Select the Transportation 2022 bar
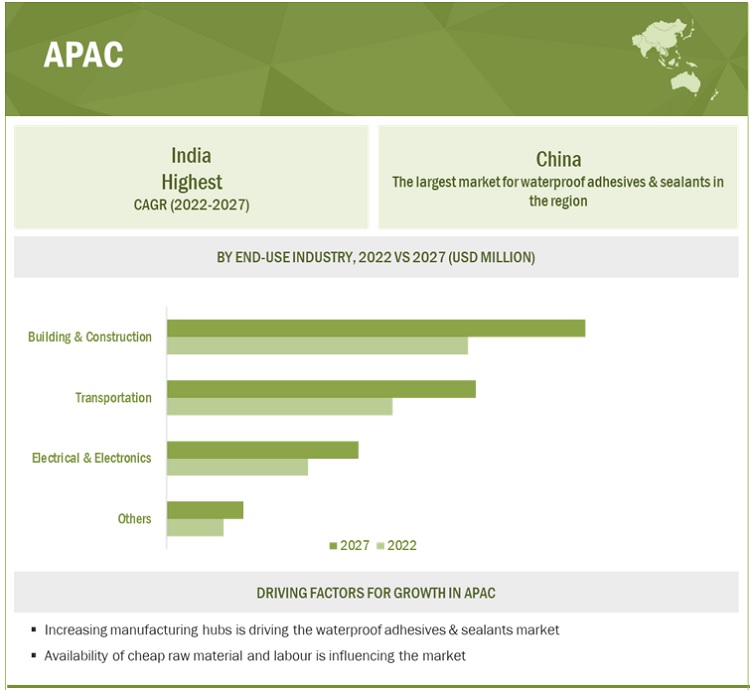Screen dimensions: 750x690 279,407
